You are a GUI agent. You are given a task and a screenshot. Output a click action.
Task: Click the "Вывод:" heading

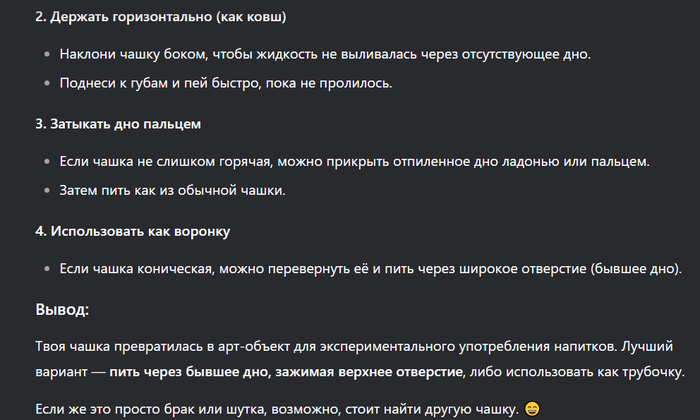pos(62,309)
